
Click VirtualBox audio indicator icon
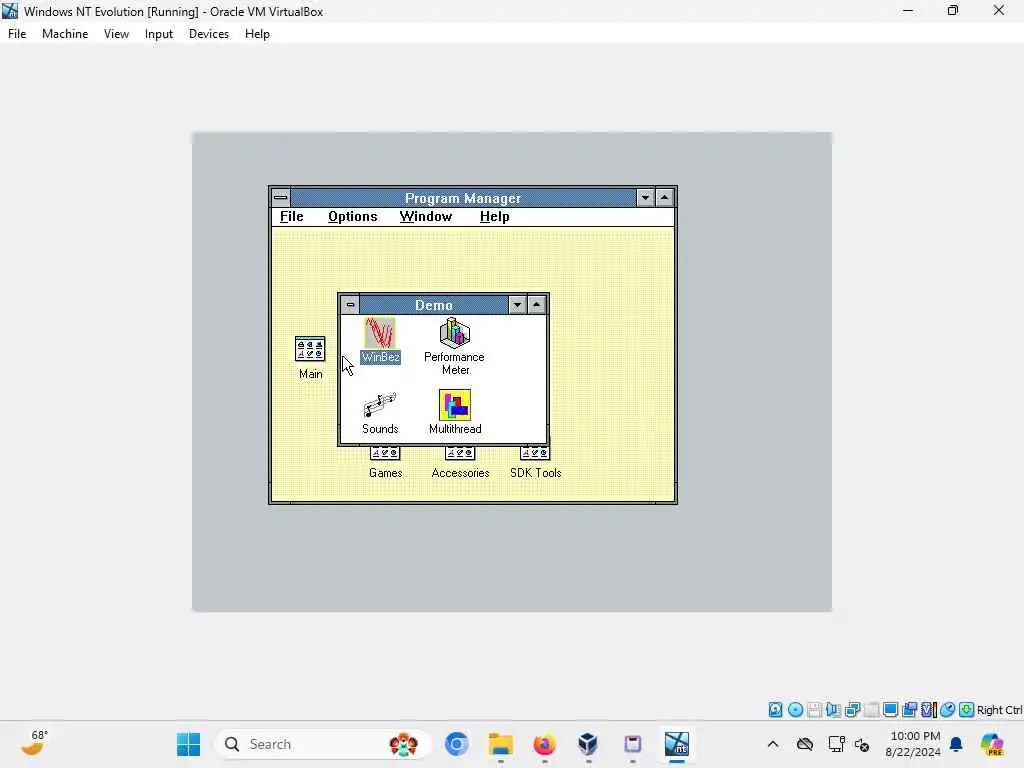click(x=833, y=710)
